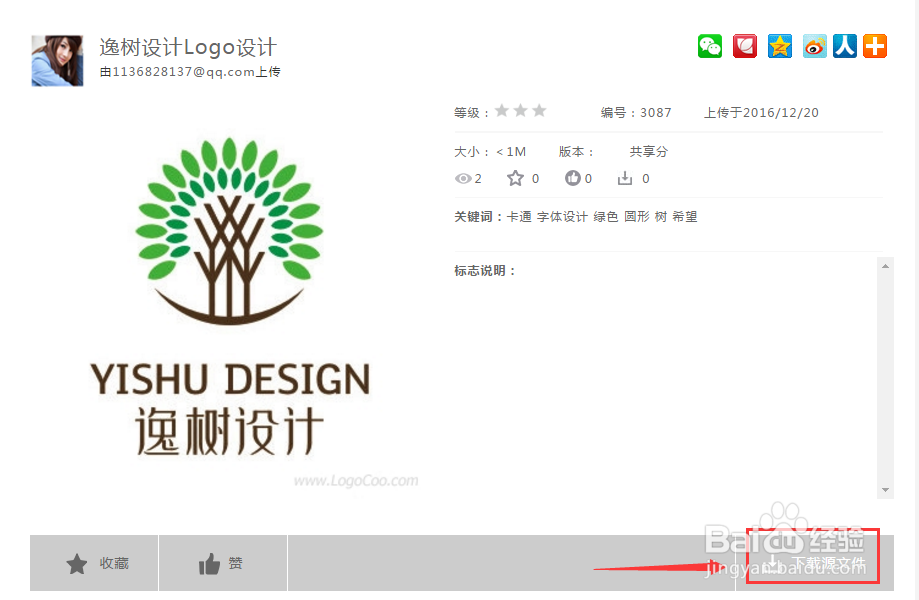
Task: Click the keyword 圆形
Action: [x=637, y=217]
